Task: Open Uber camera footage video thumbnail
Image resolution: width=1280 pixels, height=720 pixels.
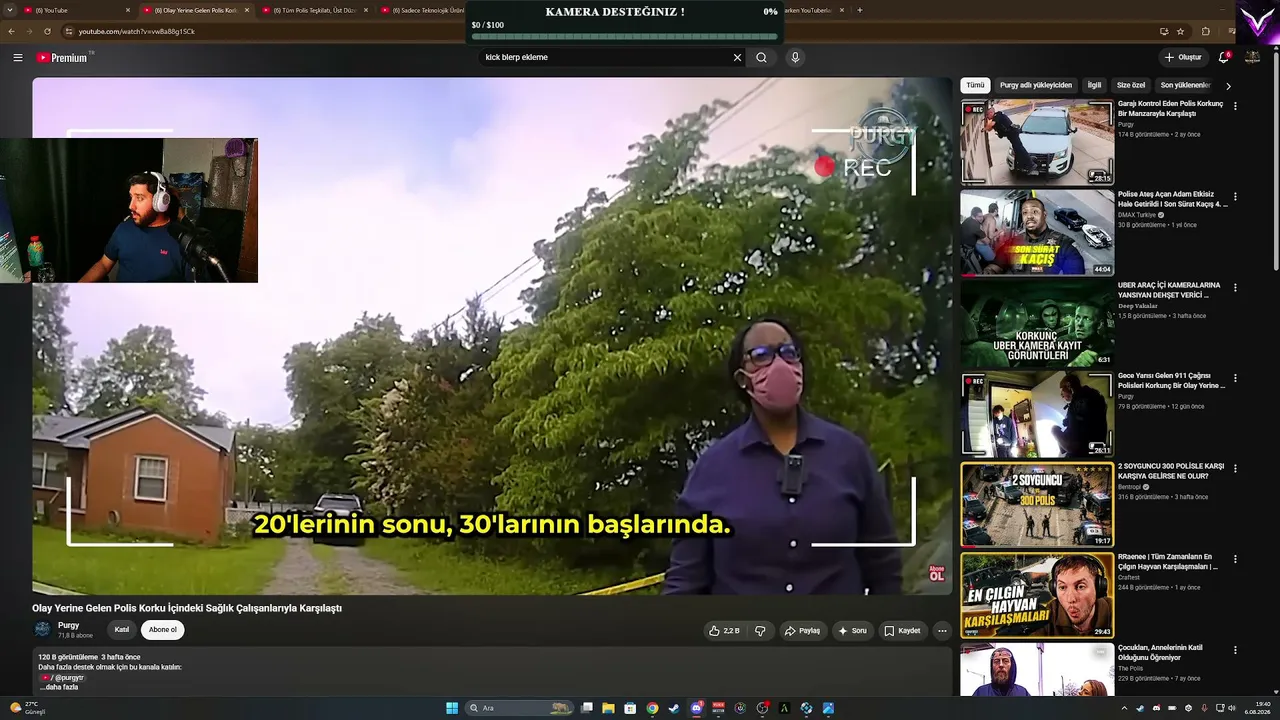Action: point(1037,324)
